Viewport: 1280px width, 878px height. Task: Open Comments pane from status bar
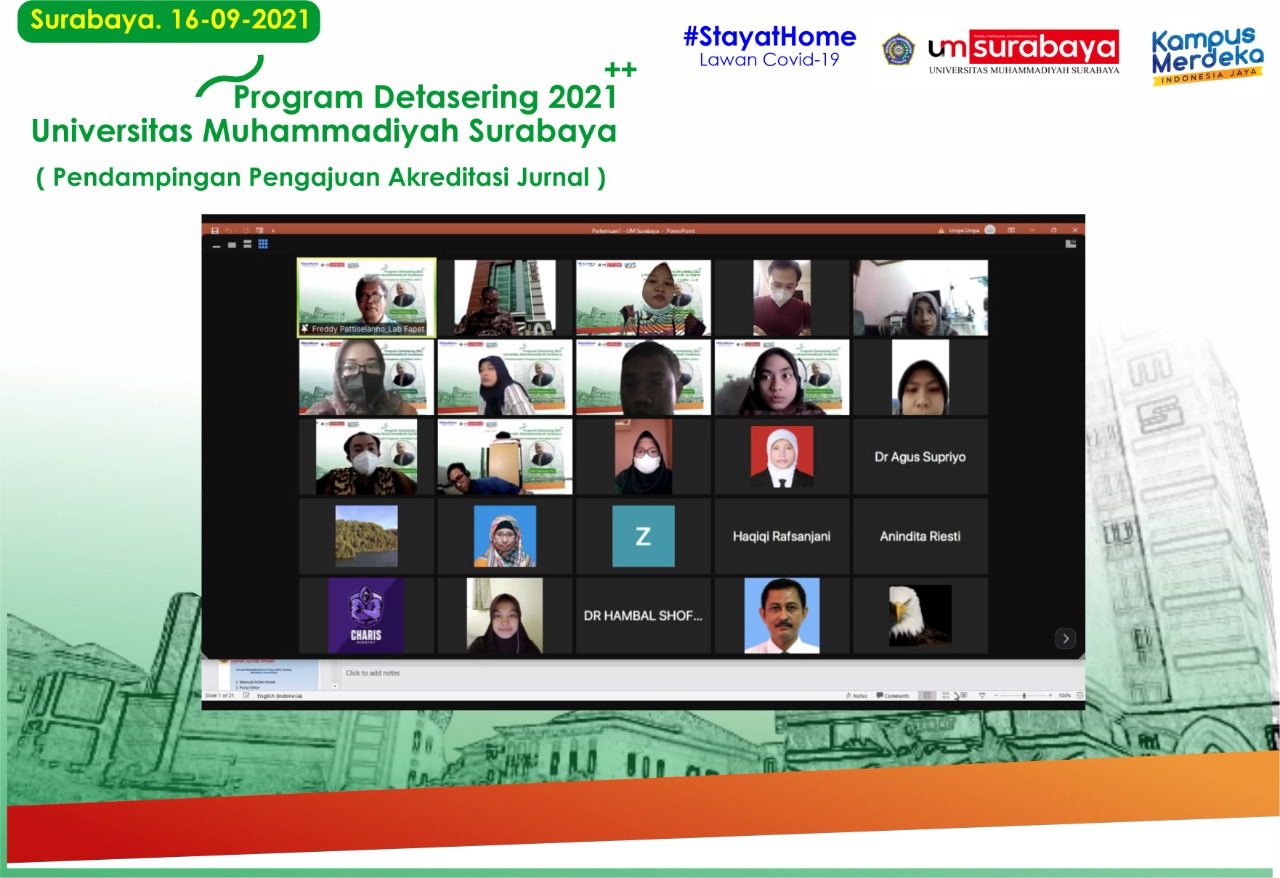coord(893,695)
